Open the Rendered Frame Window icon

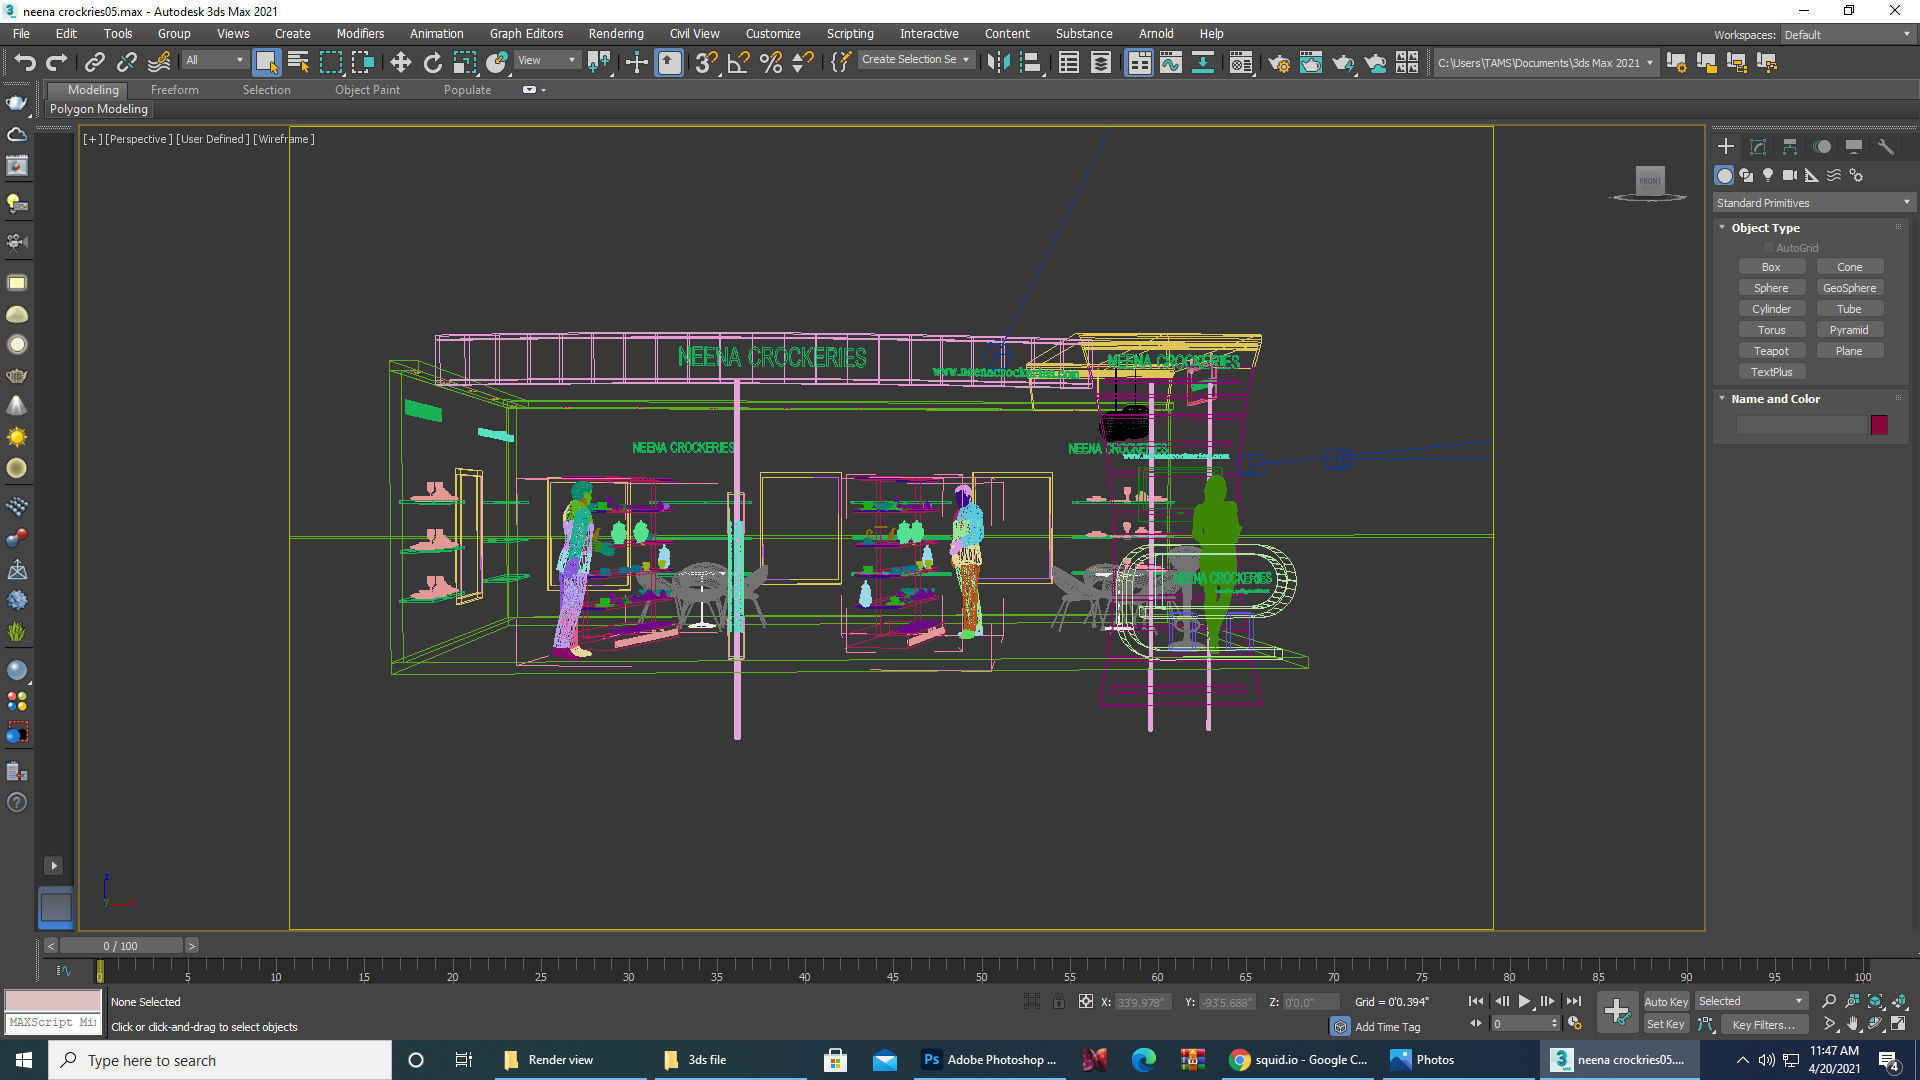point(1310,62)
